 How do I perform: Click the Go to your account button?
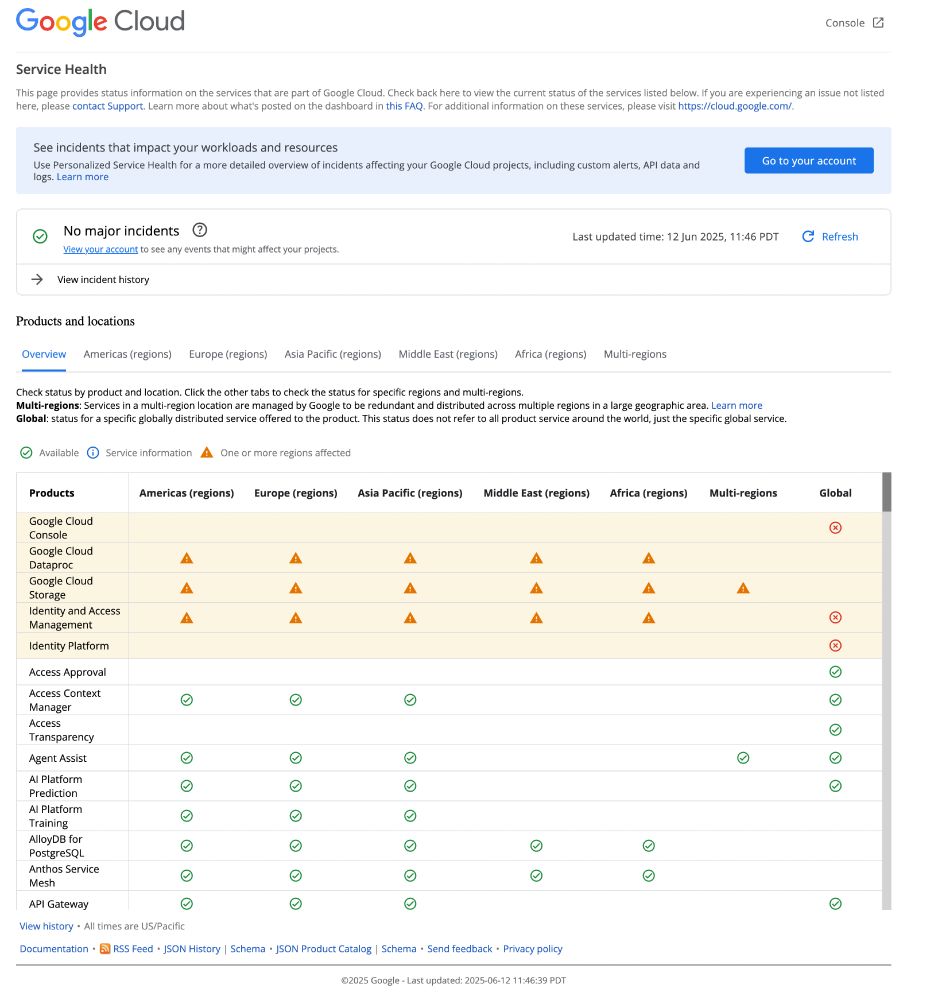click(809, 161)
